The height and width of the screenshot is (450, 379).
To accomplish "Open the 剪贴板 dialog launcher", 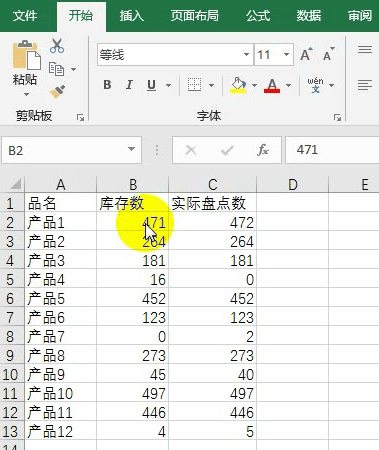I will [80, 117].
